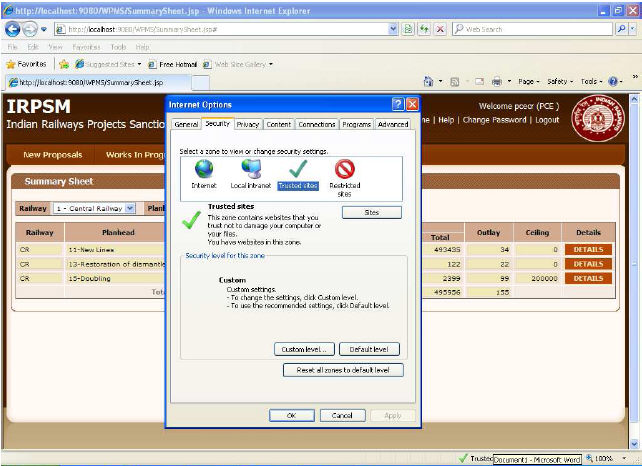Image resolution: width=642 pixels, height=466 pixels.
Task: Click the Sites button for trusted zone
Action: [x=371, y=213]
